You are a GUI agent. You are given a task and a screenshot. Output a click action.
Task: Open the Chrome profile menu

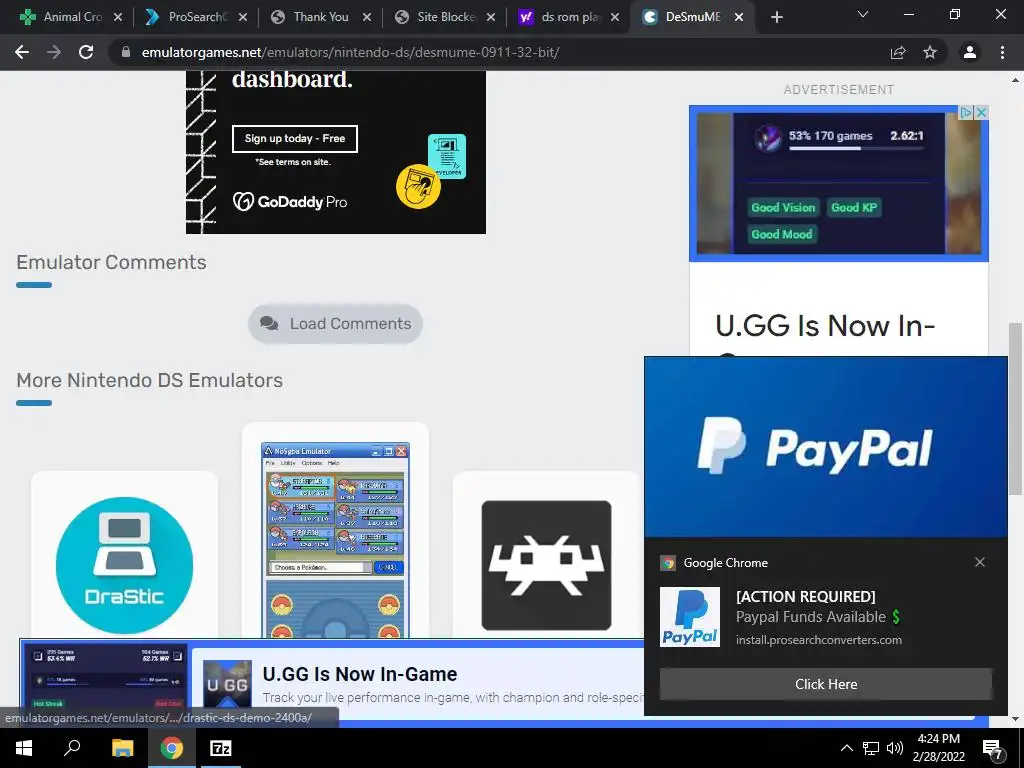pyautogui.click(x=970, y=52)
